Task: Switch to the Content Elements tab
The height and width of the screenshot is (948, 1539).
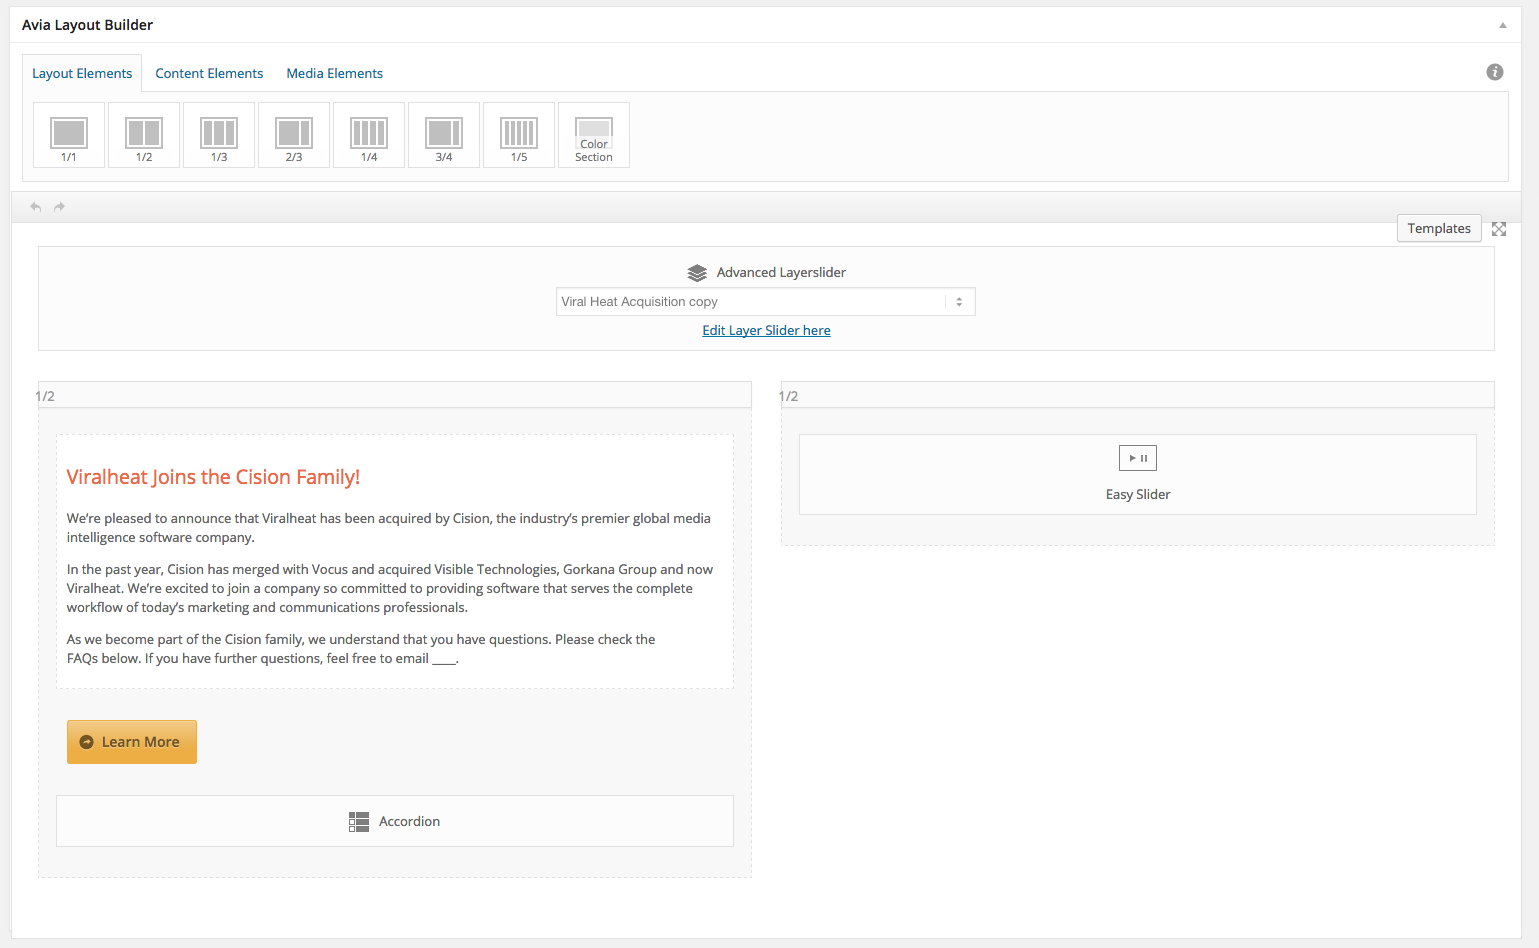Action: (x=209, y=73)
